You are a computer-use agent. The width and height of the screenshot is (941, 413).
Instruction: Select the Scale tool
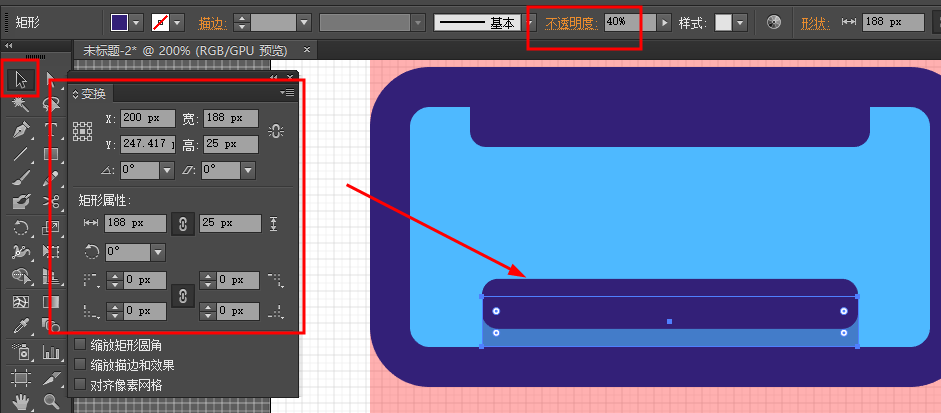pos(52,228)
